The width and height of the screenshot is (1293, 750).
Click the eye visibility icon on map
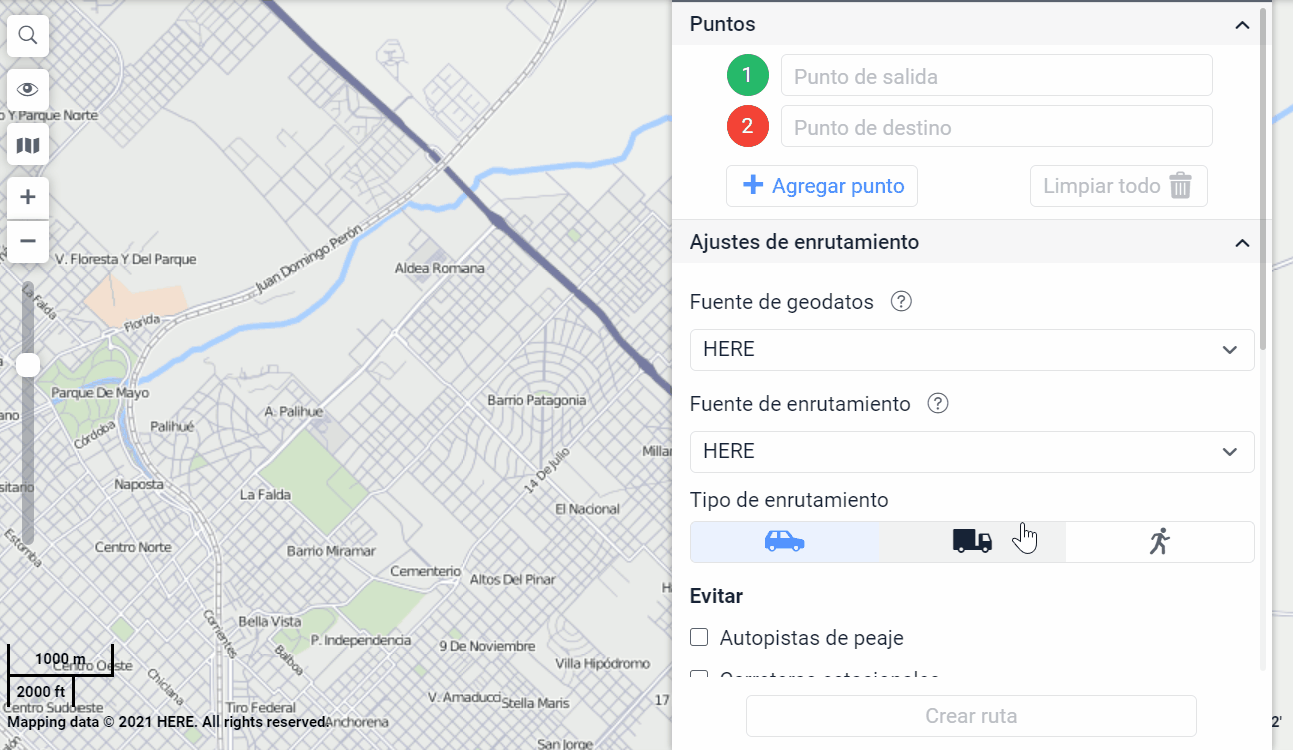28,90
